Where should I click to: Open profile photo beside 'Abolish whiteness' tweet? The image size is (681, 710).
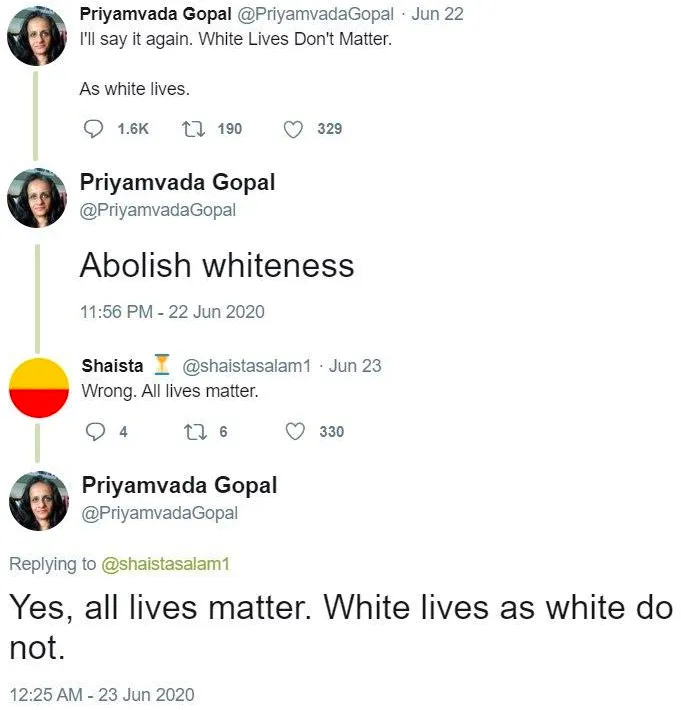[x=37, y=198]
